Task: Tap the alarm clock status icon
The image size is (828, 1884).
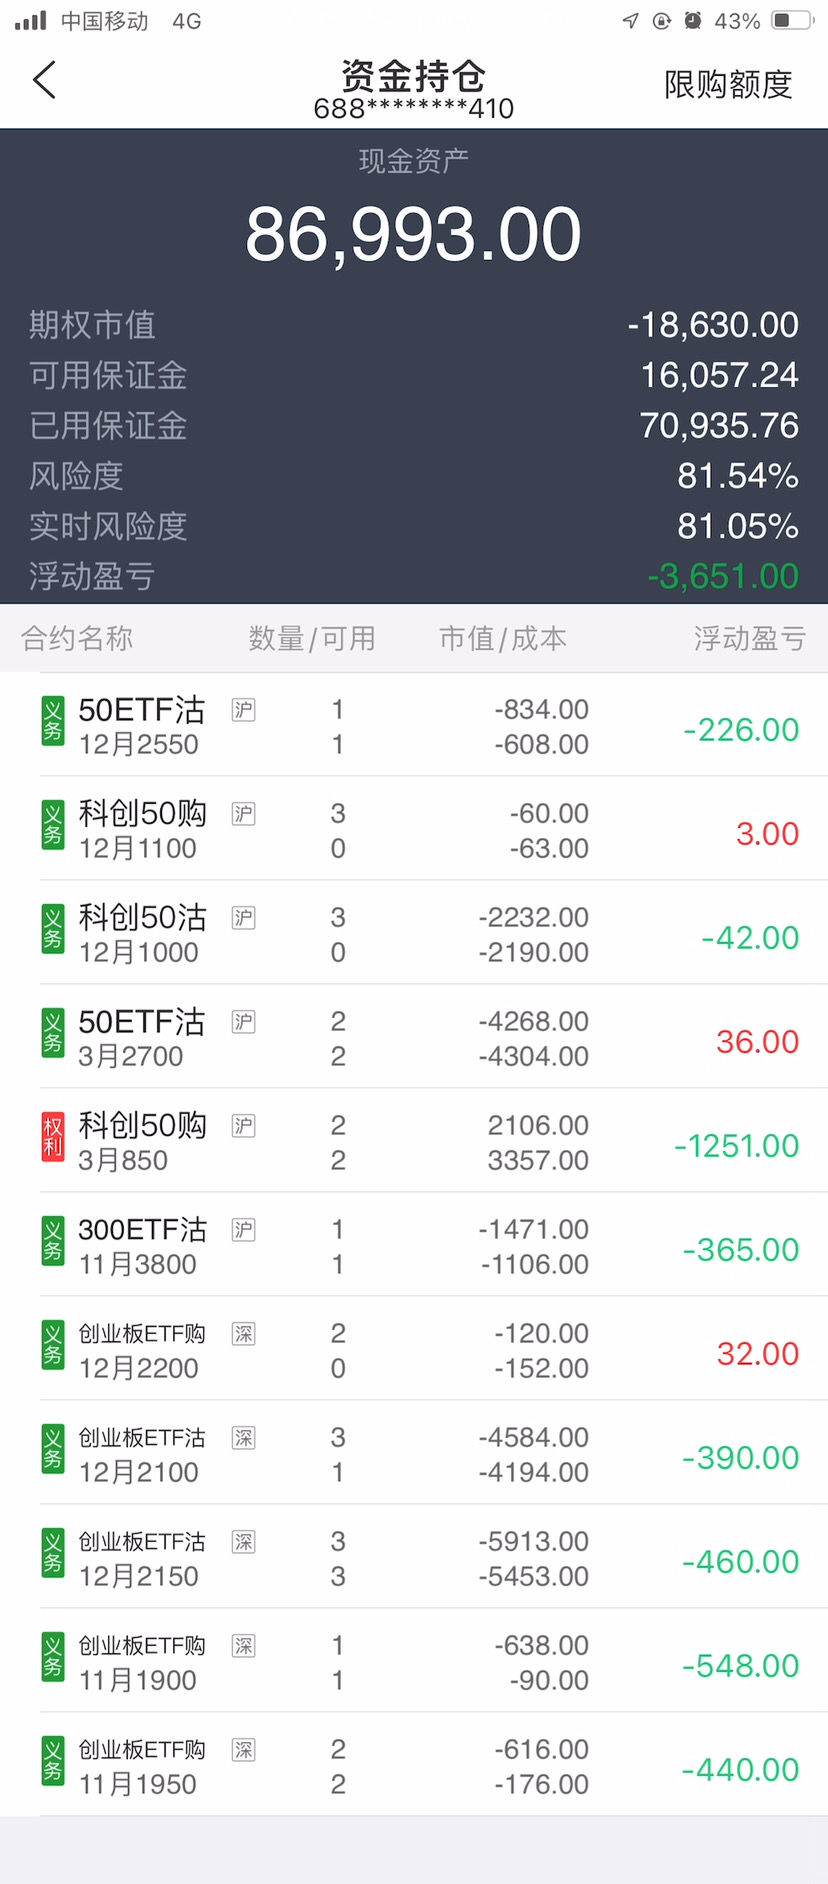Action: (x=692, y=20)
